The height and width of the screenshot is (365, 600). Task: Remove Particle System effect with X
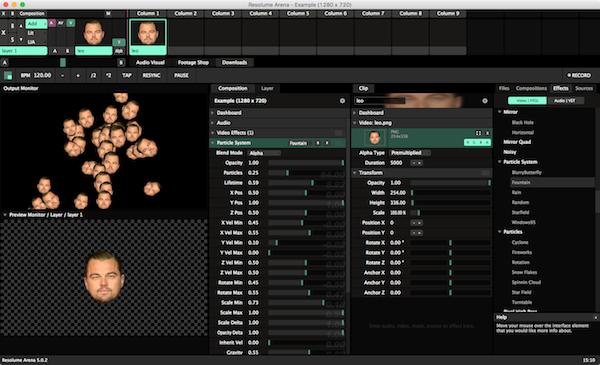click(x=327, y=143)
